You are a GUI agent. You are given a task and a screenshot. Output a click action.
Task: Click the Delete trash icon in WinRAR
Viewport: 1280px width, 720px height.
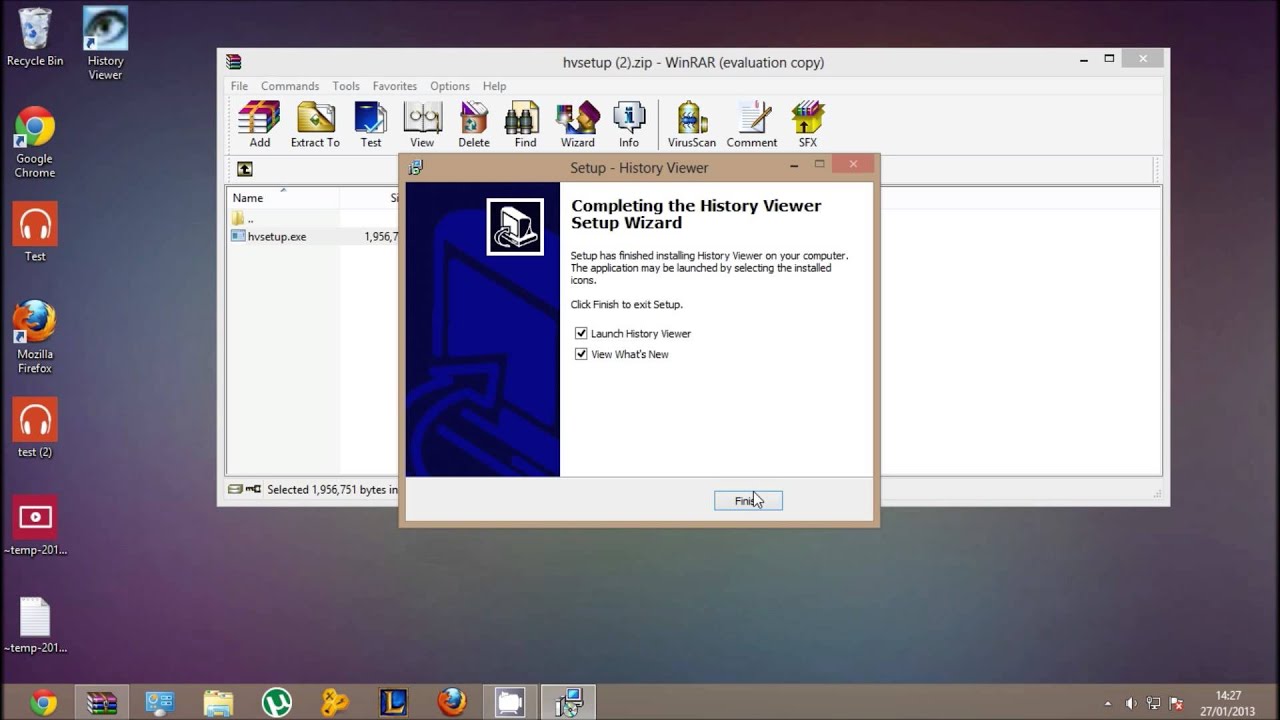tap(474, 124)
